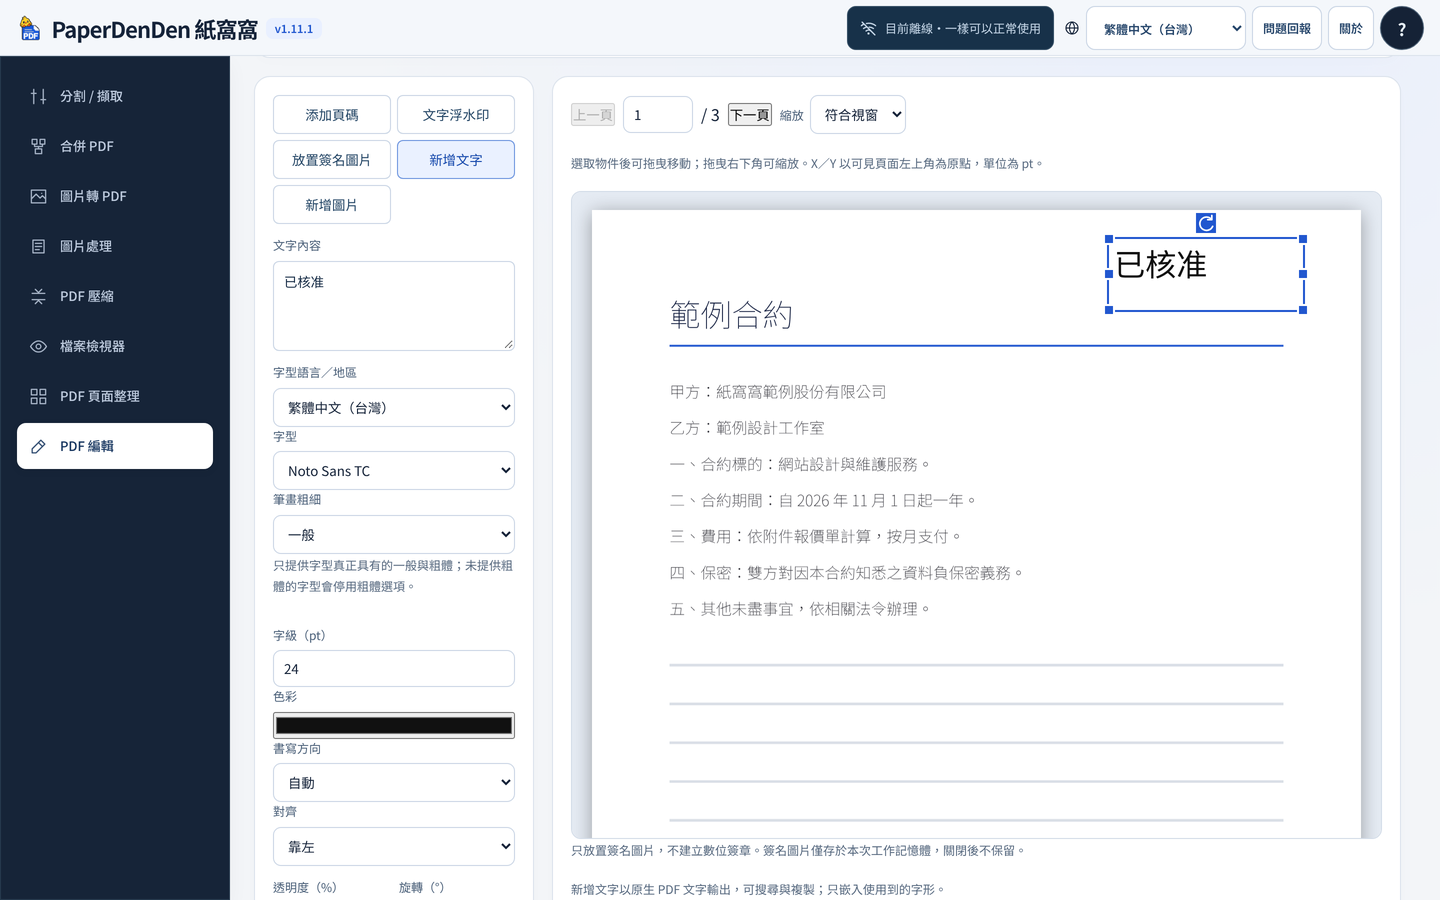Click the disabled 上一頁 button
This screenshot has height=900, width=1440.
(x=593, y=115)
